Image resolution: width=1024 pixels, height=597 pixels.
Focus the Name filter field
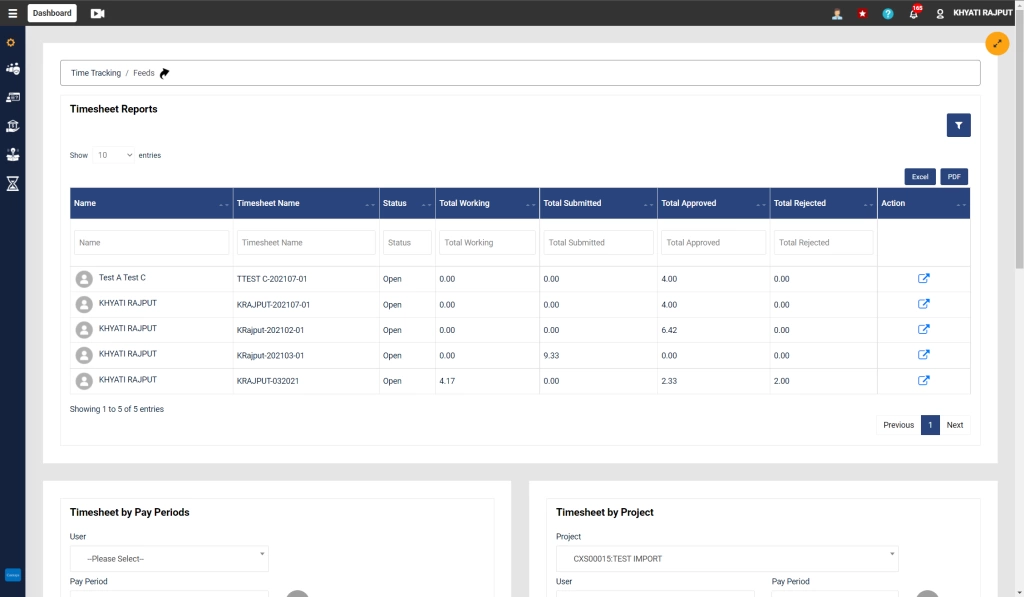click(152, 242)
